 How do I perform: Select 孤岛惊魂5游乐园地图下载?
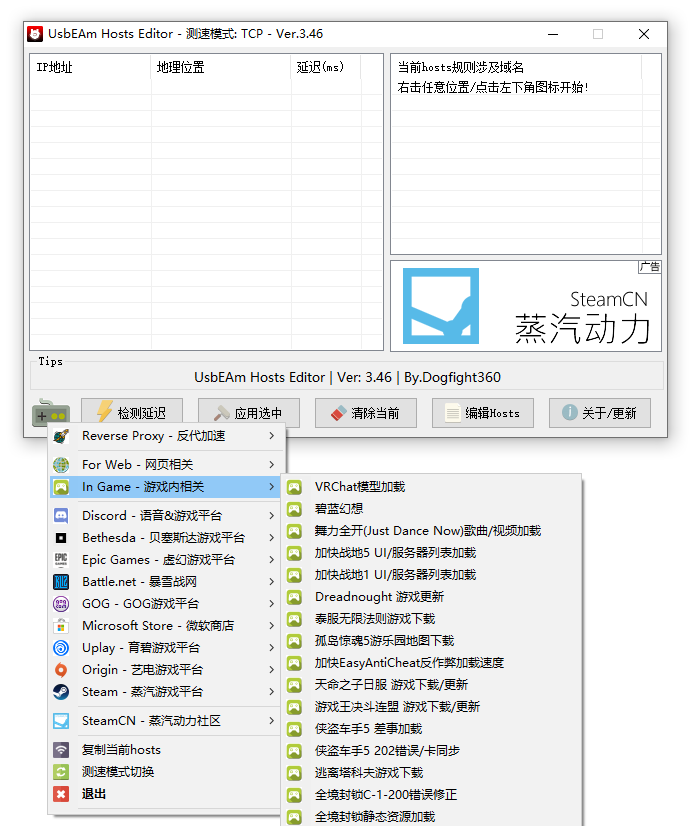(432, 641)
